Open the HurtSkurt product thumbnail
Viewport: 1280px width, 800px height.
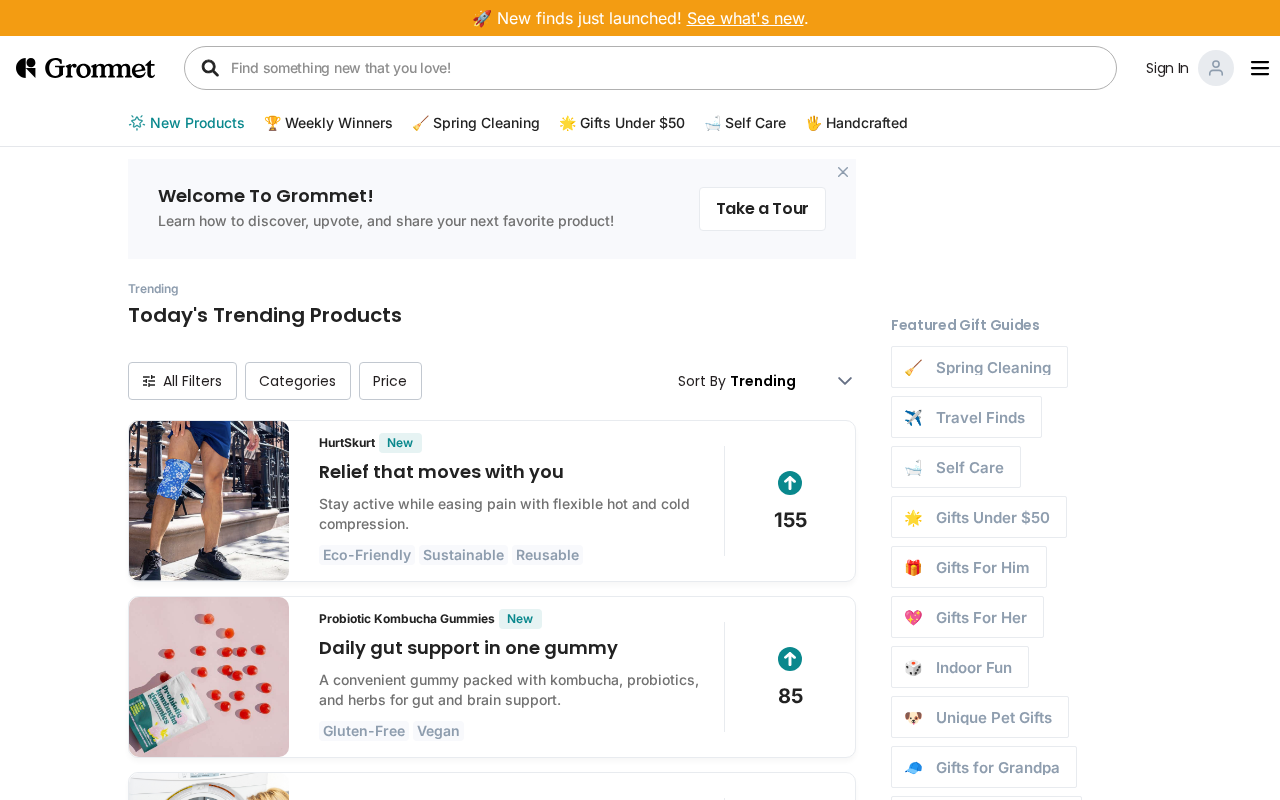tap(209, 501)
